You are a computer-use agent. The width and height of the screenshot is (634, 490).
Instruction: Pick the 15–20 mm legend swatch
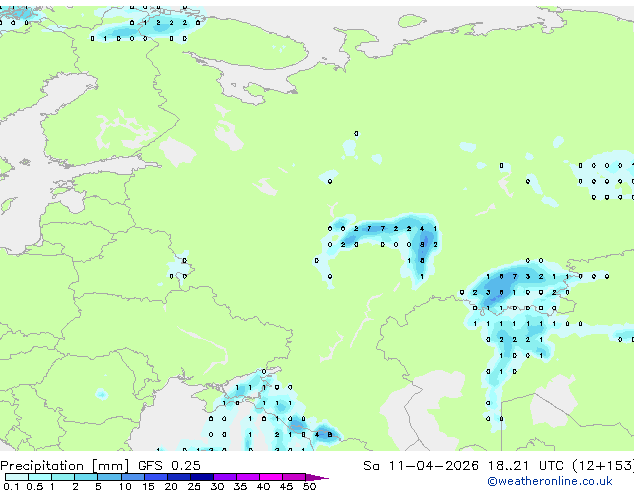click(x=156, y=477)
